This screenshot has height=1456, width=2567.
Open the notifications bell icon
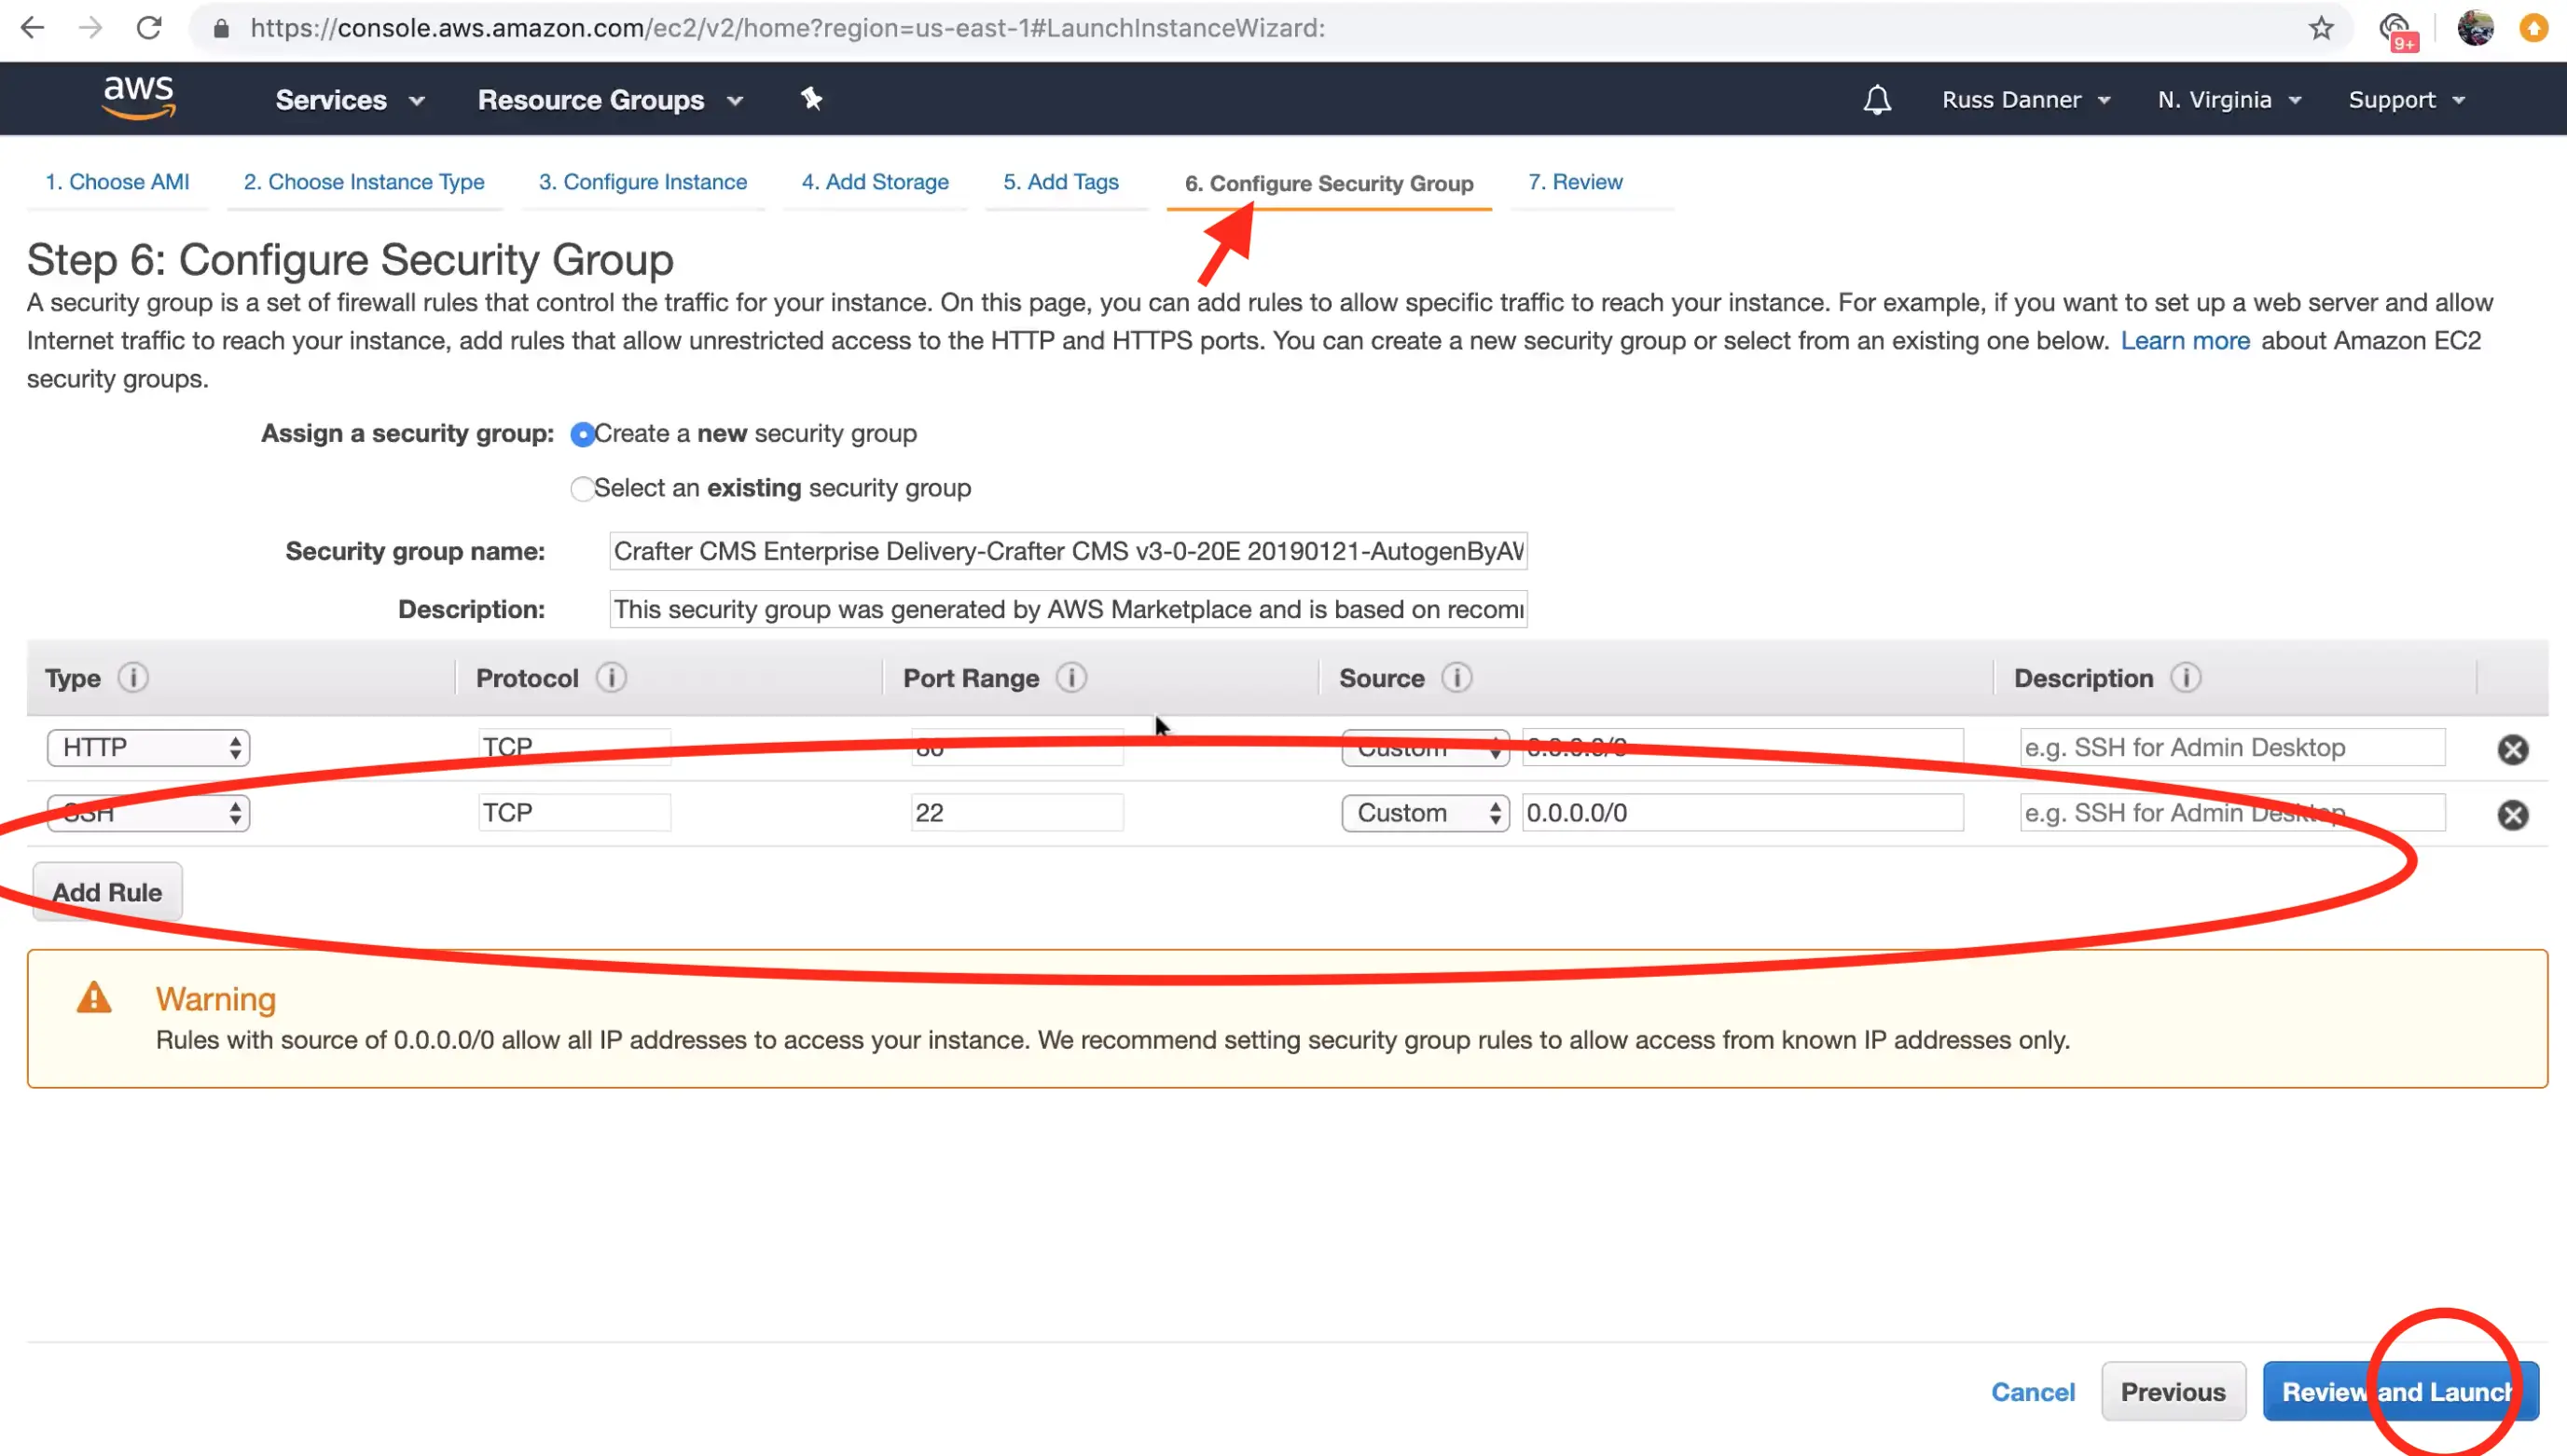pos(1876,100)
